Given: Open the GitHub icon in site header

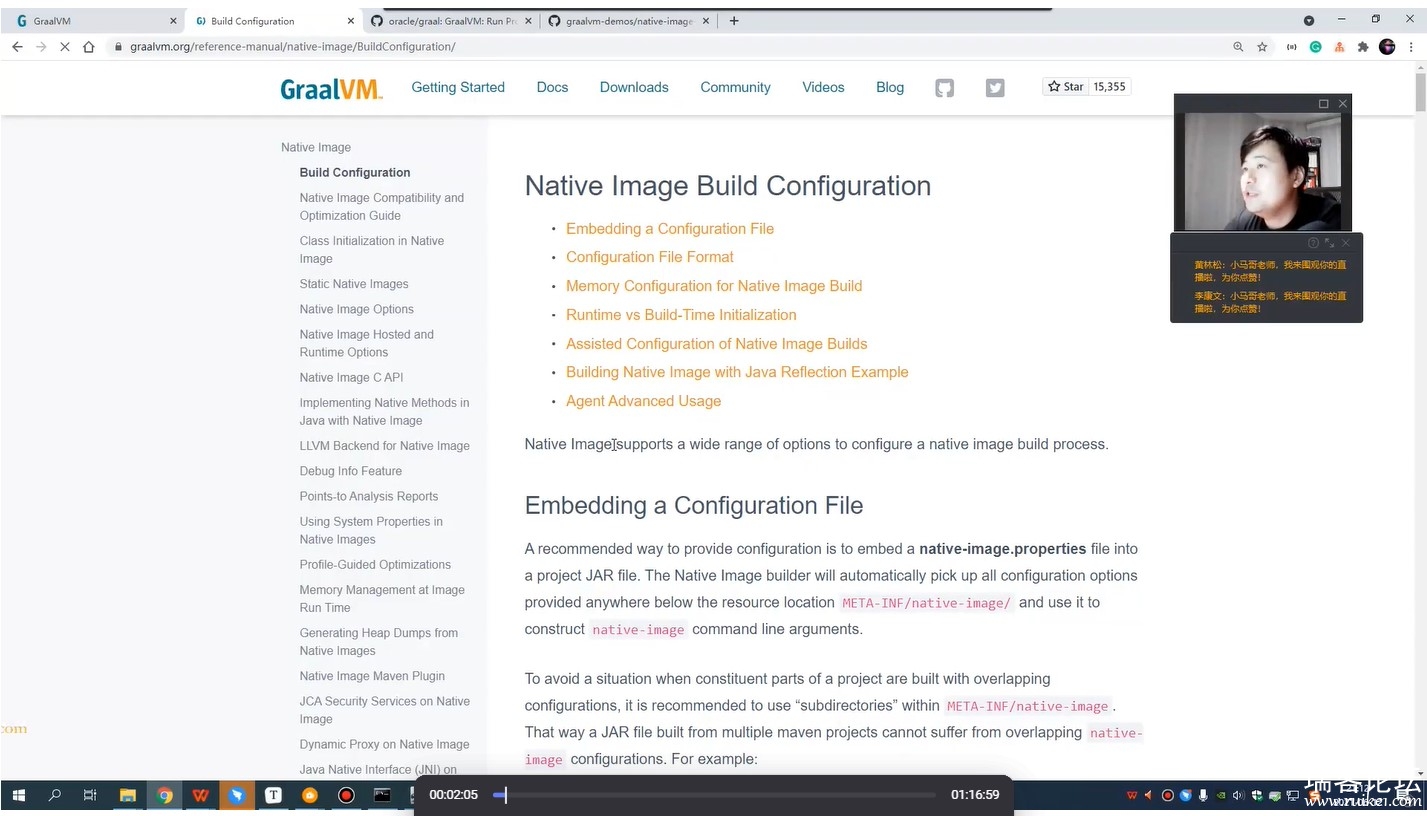Looking at the screenshot, I should click(944, 88).
